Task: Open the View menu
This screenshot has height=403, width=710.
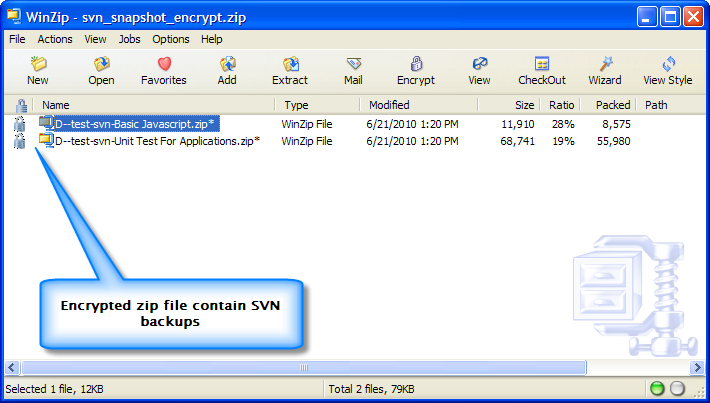Action: point(95,39)
